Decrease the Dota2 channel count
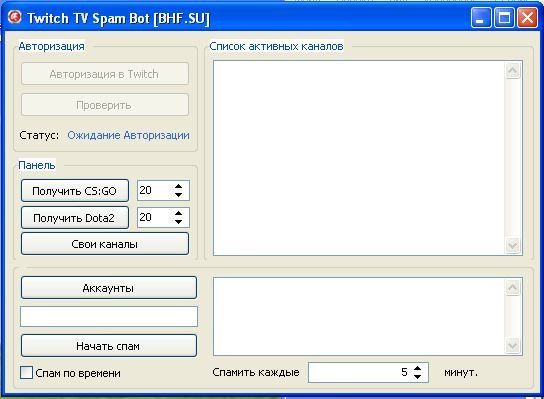This screenshot has height=399, width=544. click(178, 221)
